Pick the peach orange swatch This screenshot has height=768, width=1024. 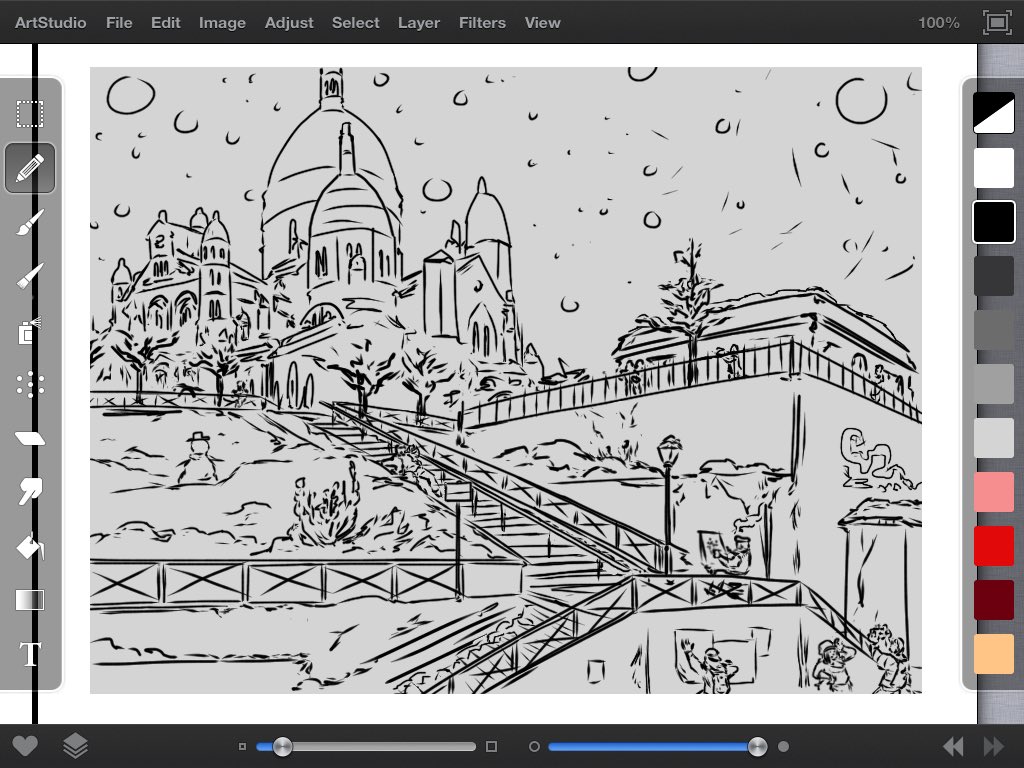993,654
